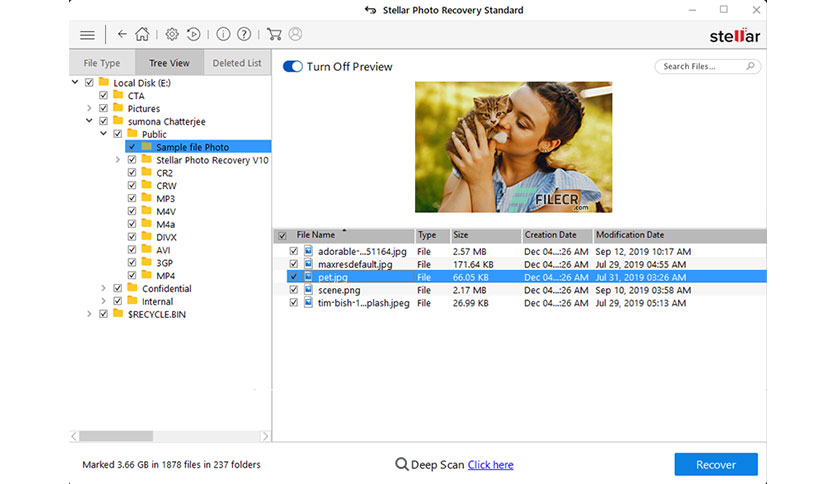Open the Help question mark icon
This screenshot has height=484, width=836.
coord(244,34)
